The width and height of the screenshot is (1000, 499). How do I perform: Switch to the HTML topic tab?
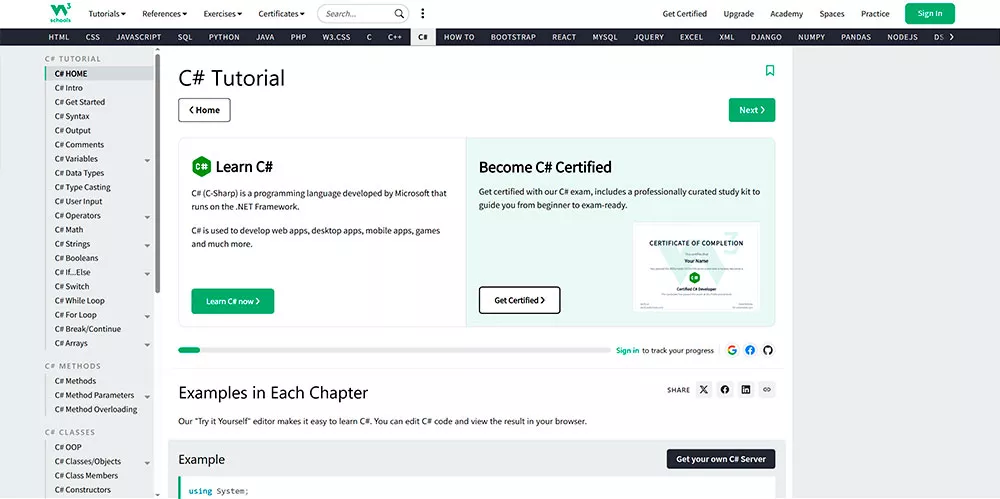(x=59, y=37)
